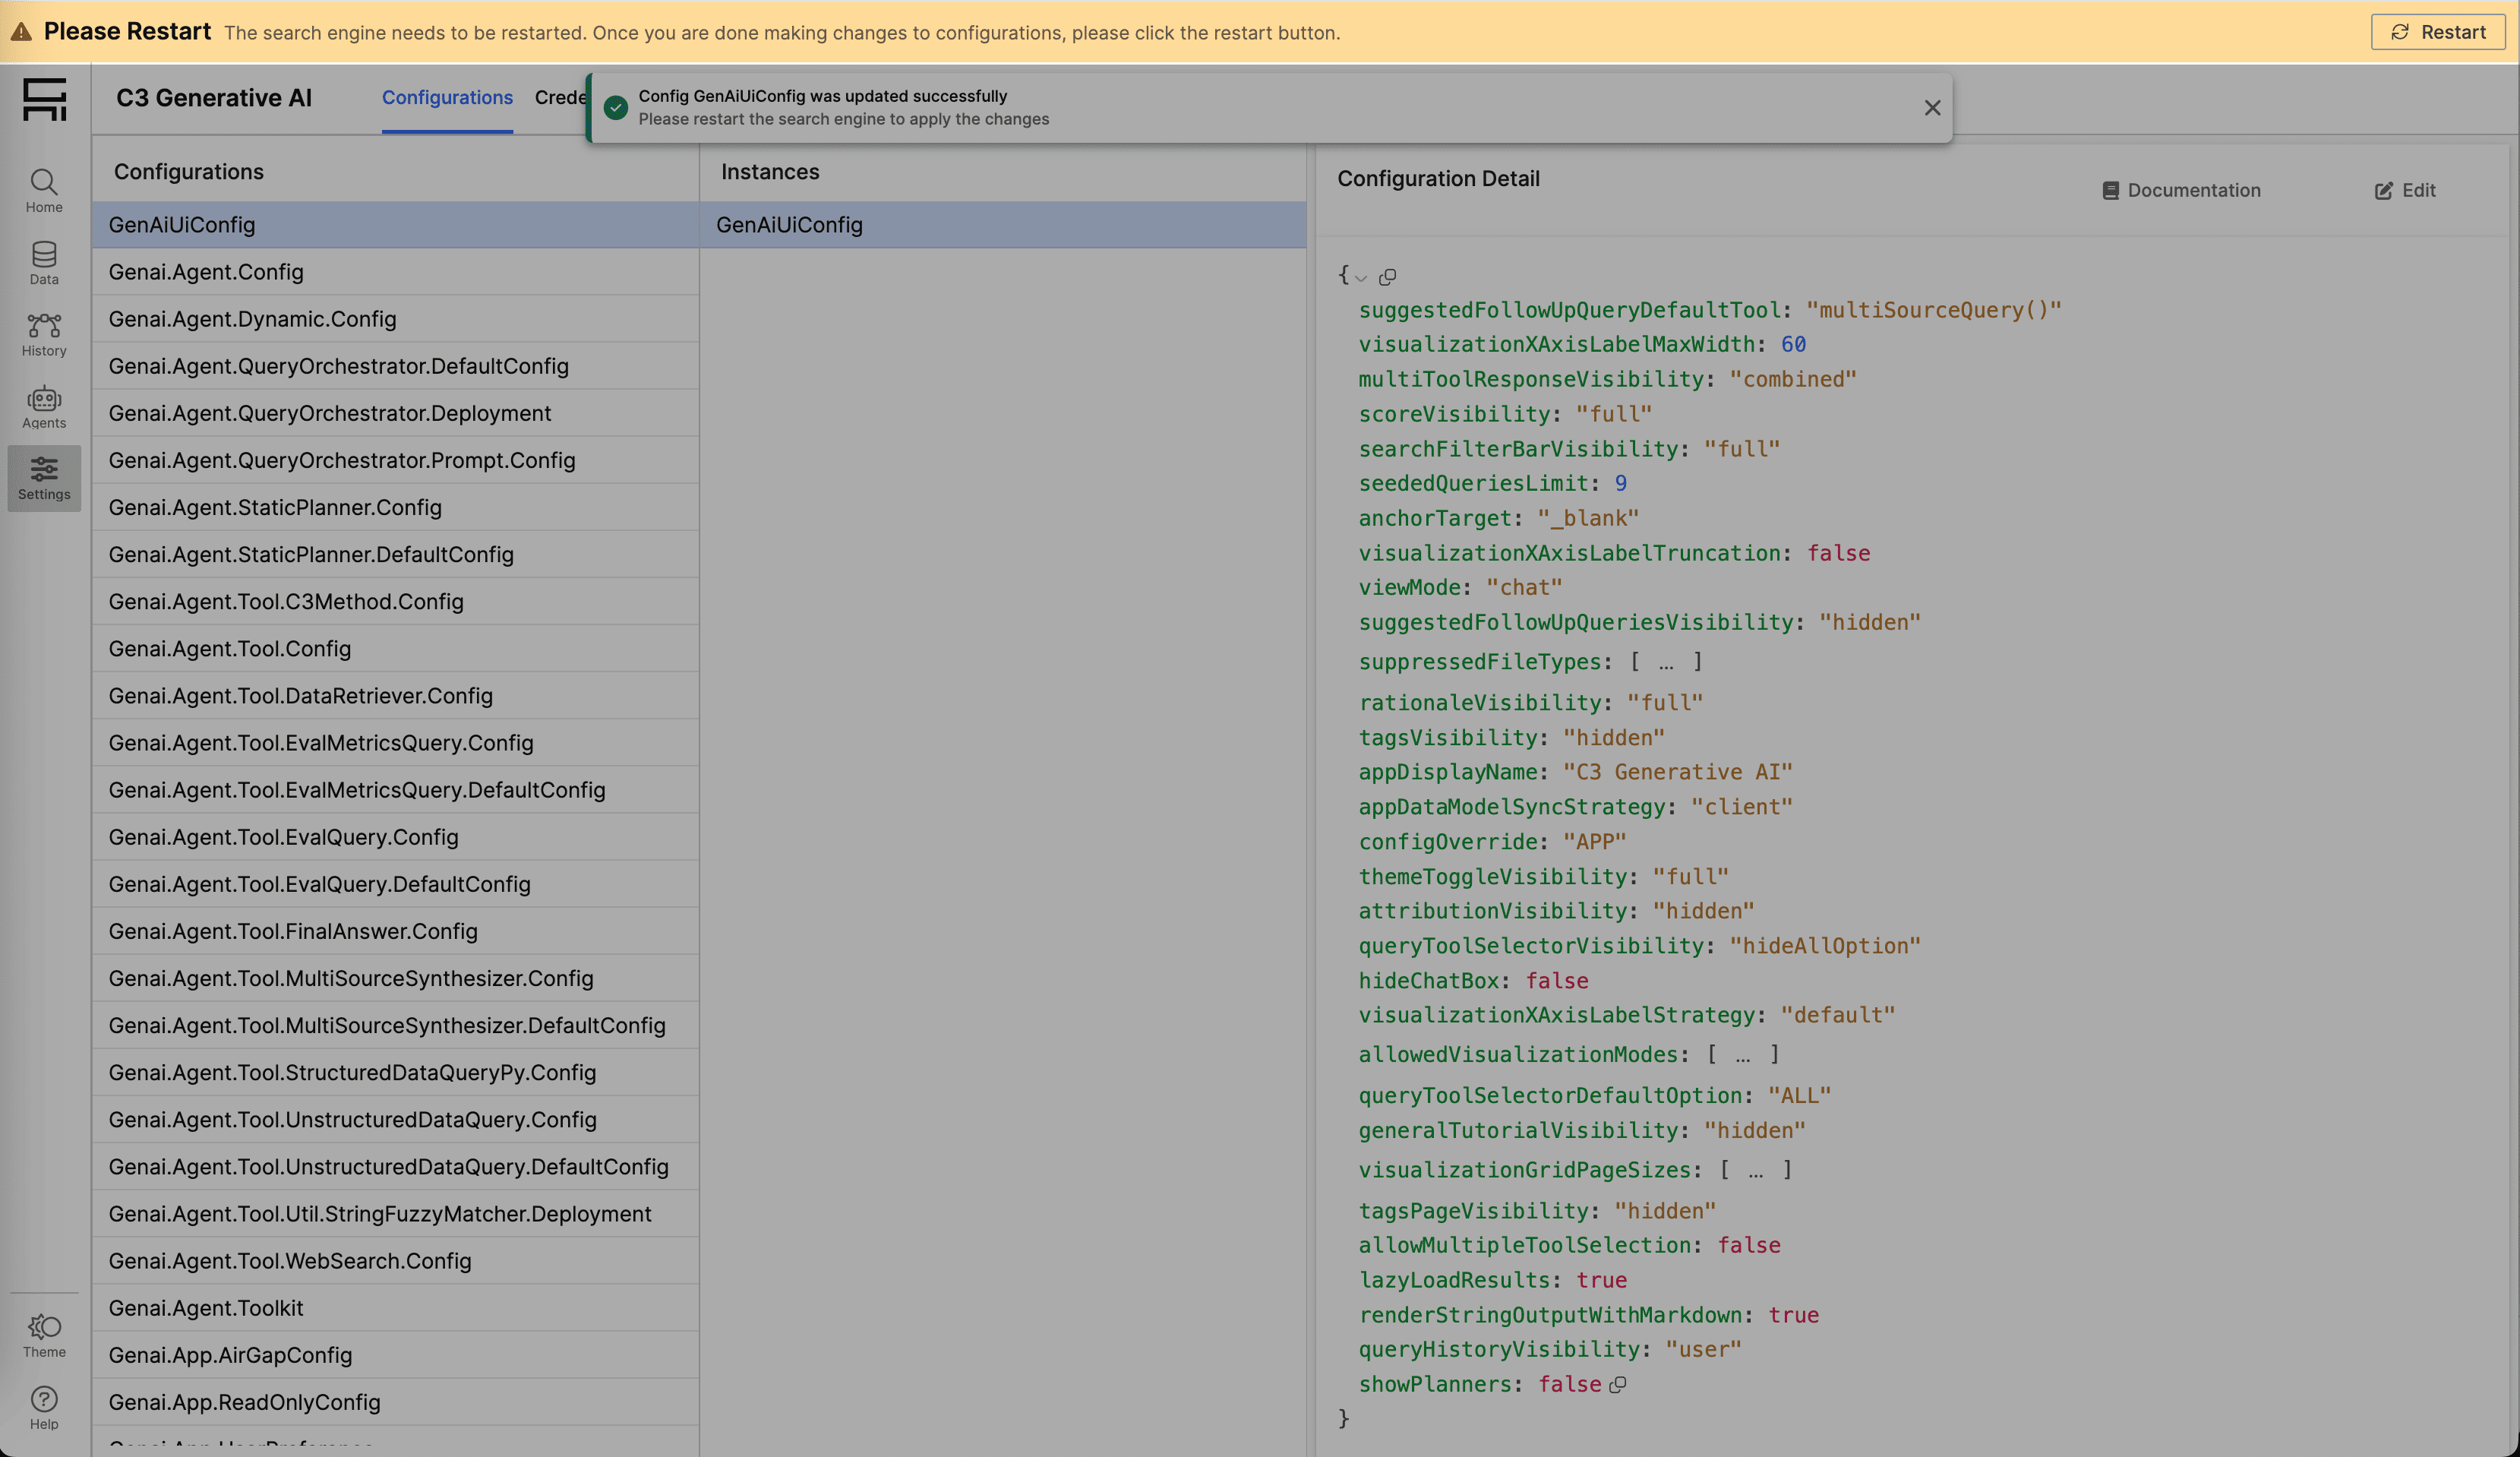Expand the suppressedFileTypes array

pos(1665,663)
